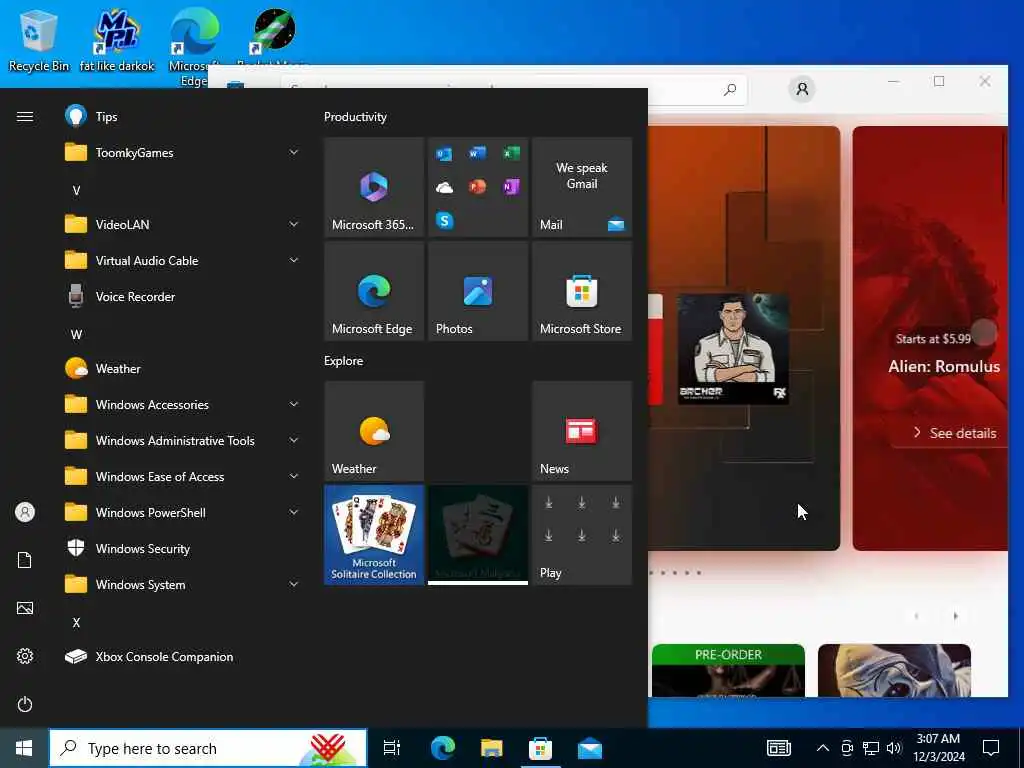Viewport: 1024px width, 768px height.
Task: Click the taskbar clock and date
Action: (x=938, y=748)
